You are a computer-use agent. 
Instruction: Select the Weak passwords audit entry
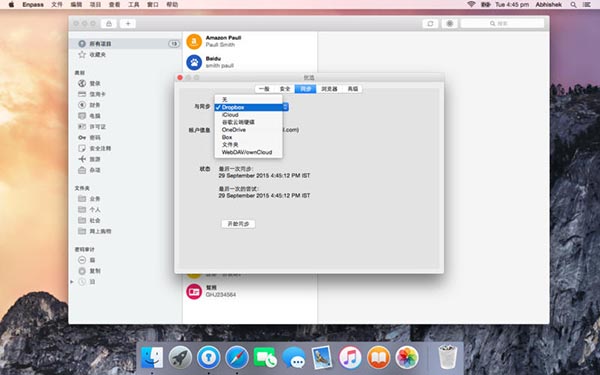(86, 260)
